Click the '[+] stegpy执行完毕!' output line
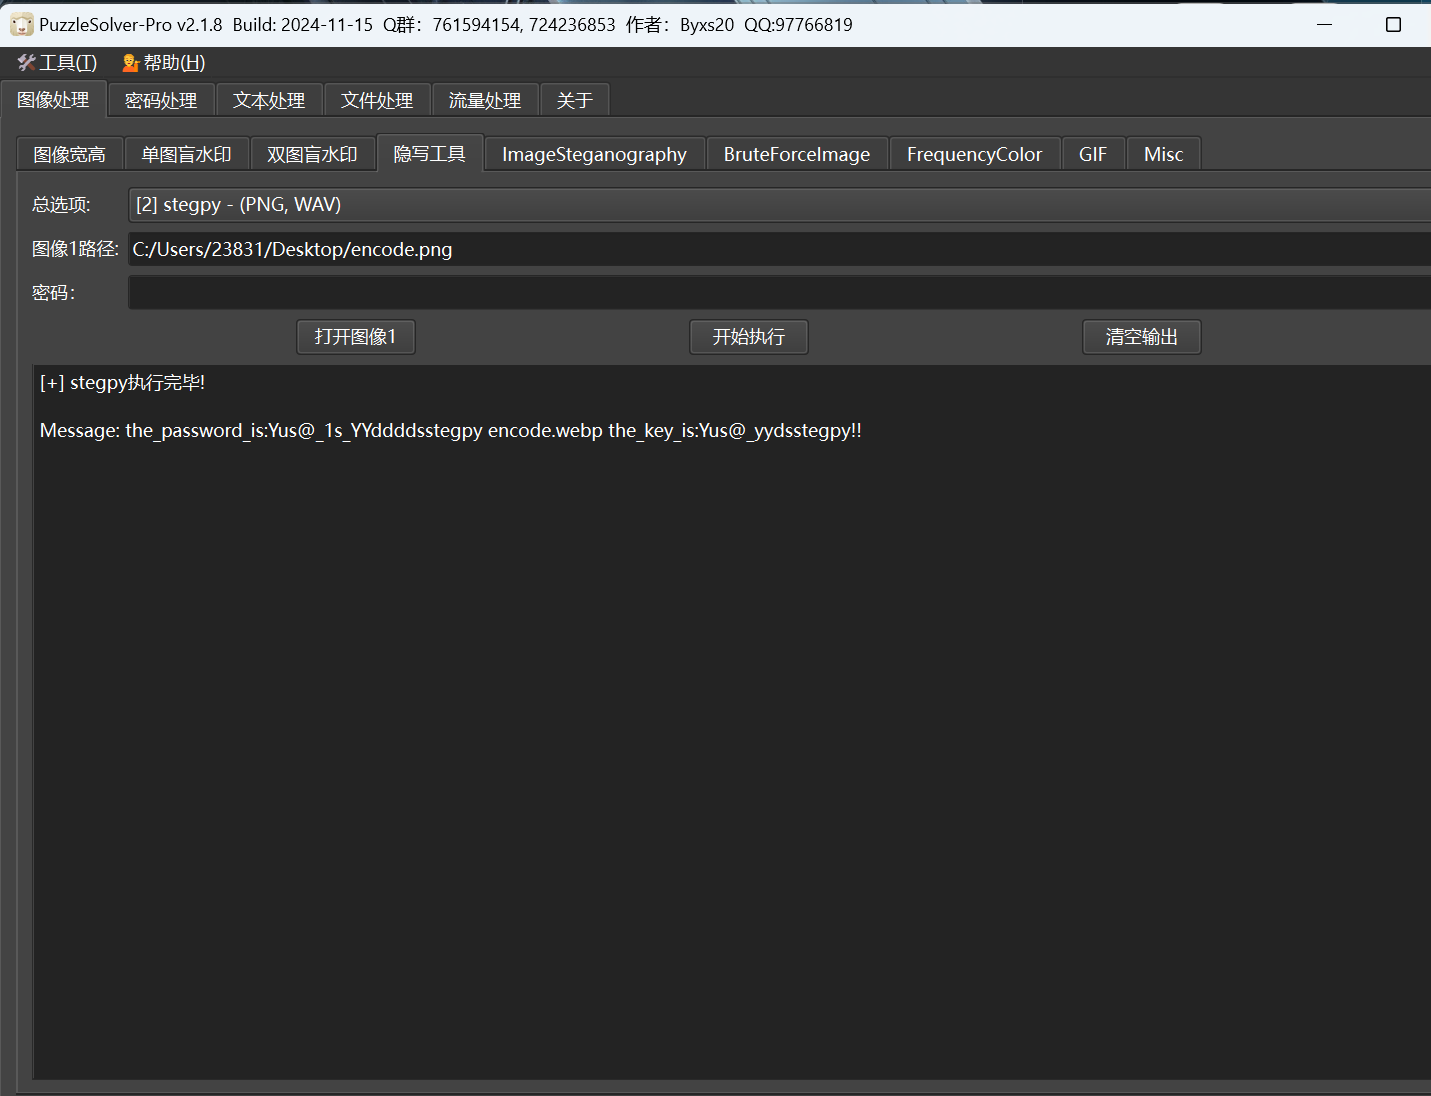This screenshot has height=1096, width=1431. click(123, 383)
